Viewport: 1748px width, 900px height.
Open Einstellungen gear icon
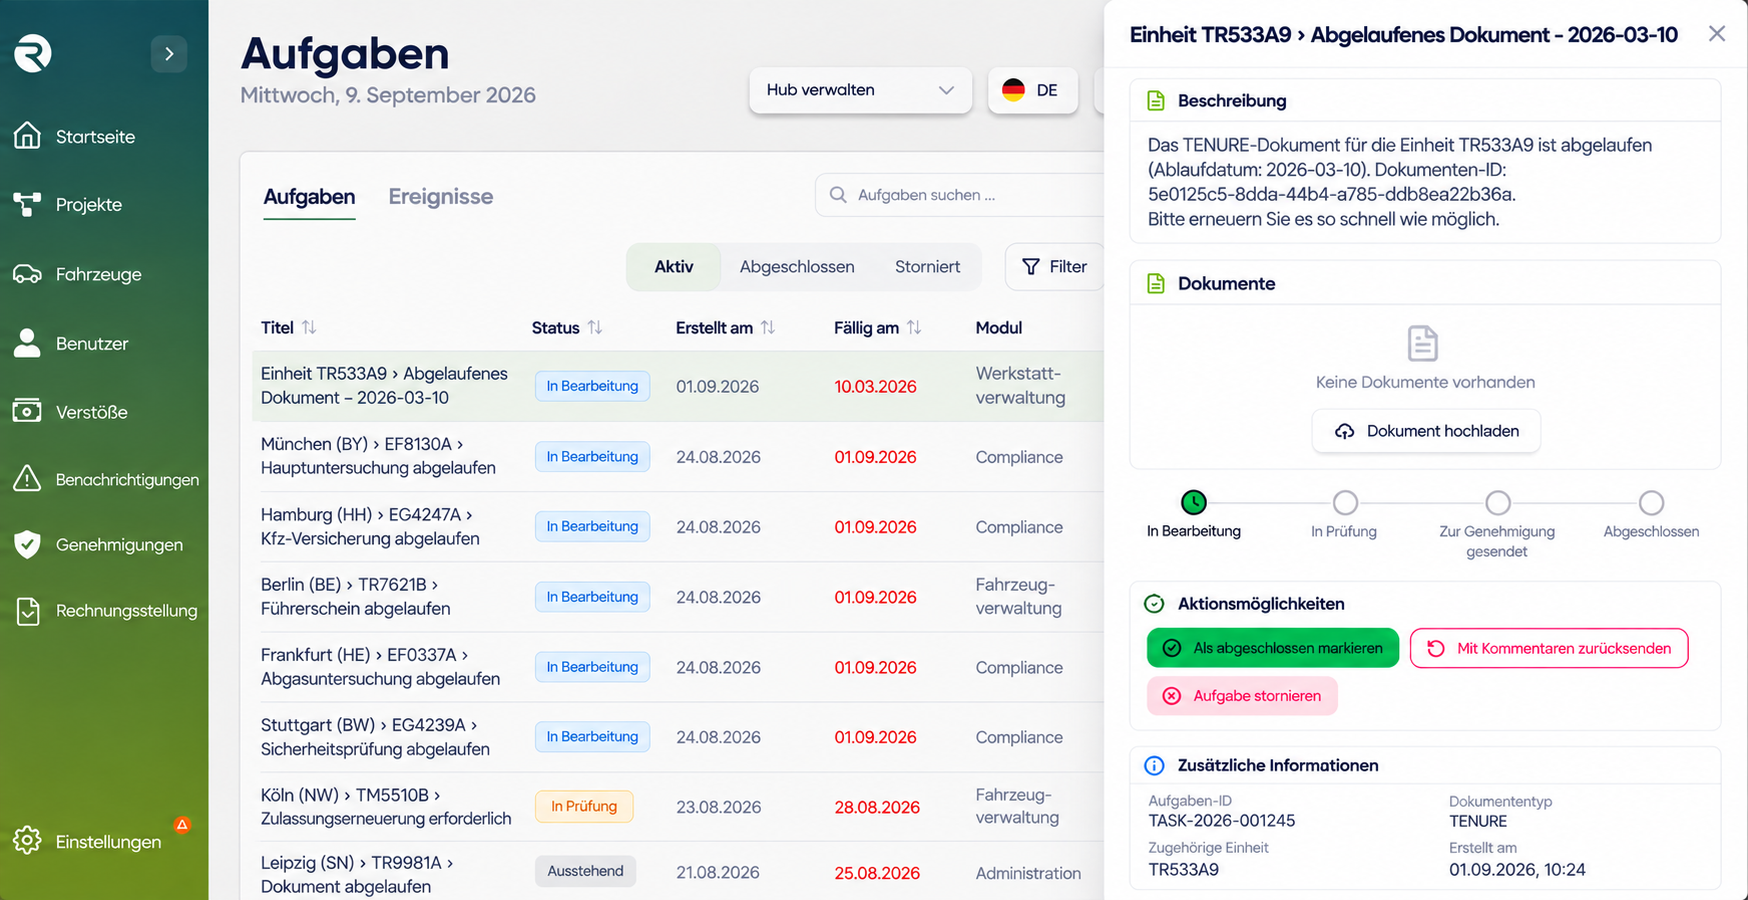click(27, 841)
